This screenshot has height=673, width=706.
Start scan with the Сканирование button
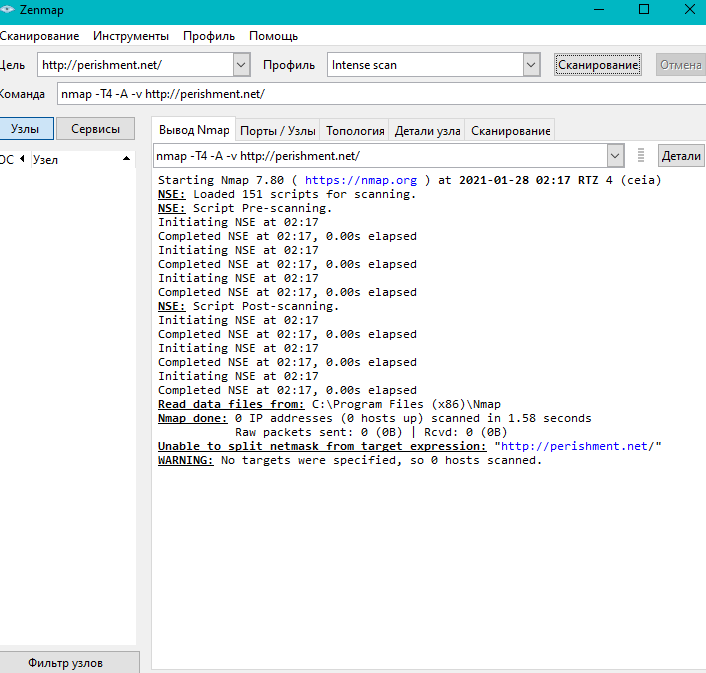(x=598, y=65)
